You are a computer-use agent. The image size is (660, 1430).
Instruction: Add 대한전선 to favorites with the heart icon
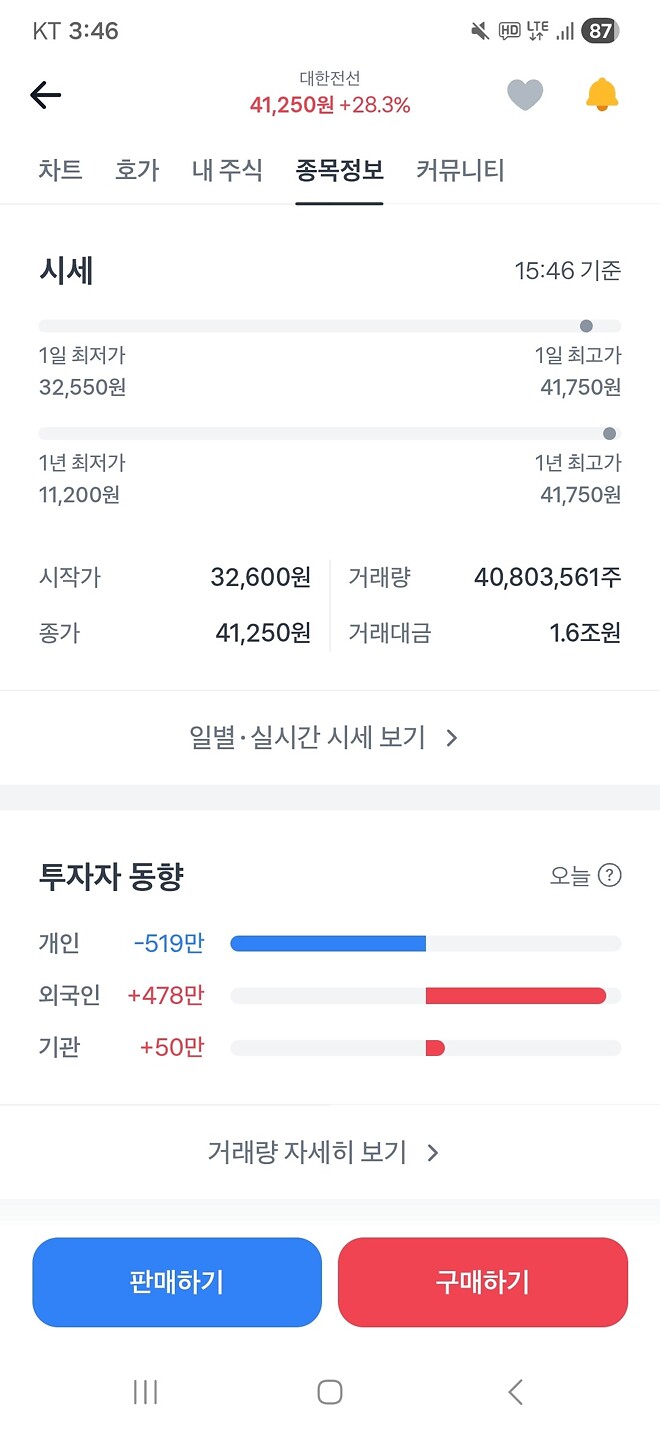[526, 93]
